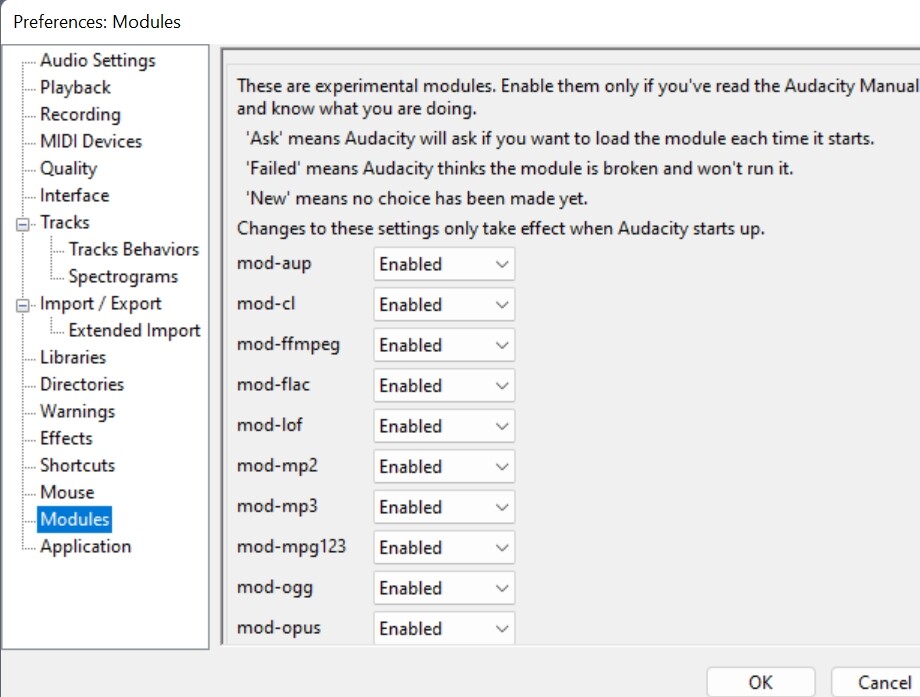Open the mod-cl status dropdown
The height and width of the screenshot is (697, 920).
click(444, 305)
